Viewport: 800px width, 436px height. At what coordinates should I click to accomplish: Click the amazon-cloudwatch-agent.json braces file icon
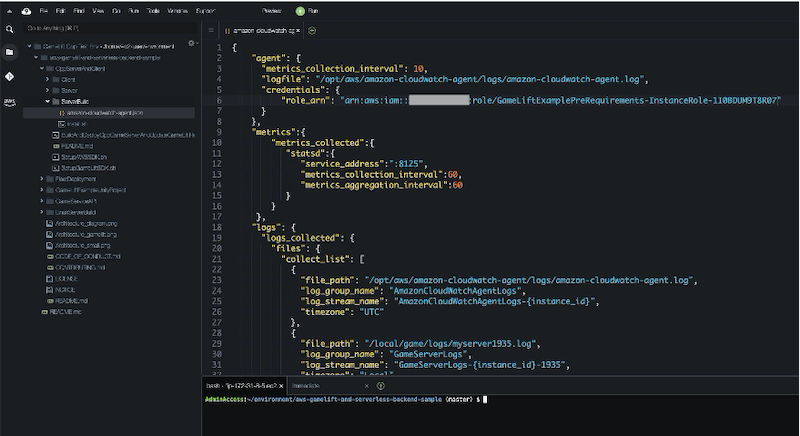(x=62, y=113)
